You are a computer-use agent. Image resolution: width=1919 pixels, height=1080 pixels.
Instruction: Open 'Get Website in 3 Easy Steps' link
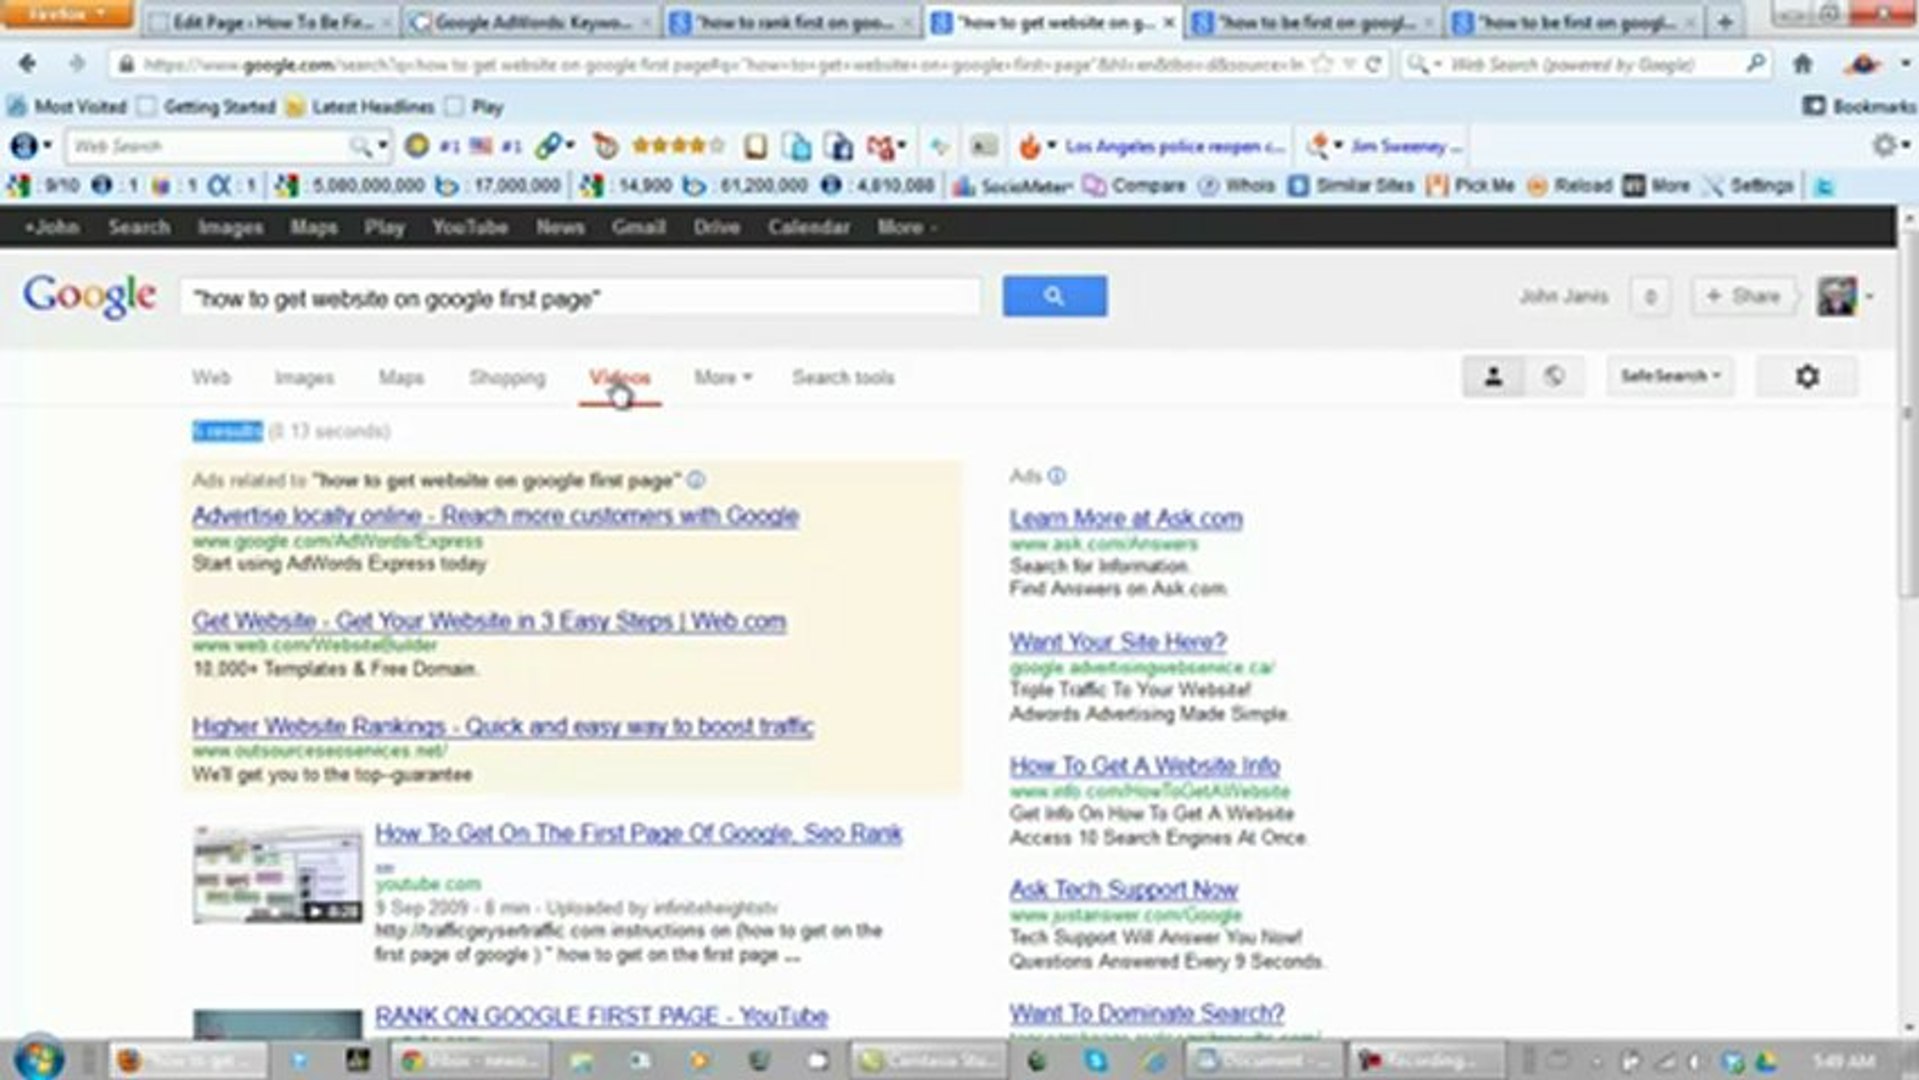point(489,621)
